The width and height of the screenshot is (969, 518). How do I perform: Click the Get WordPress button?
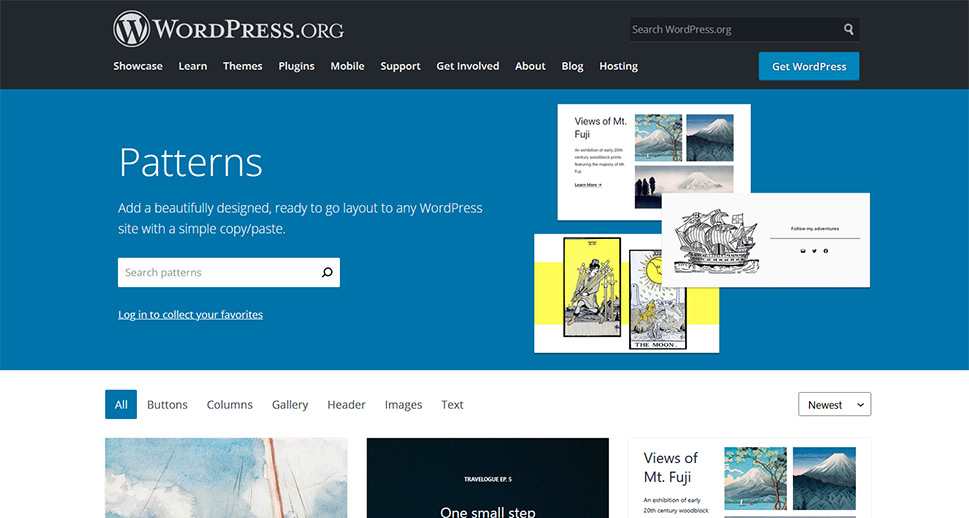click(809, 66)
